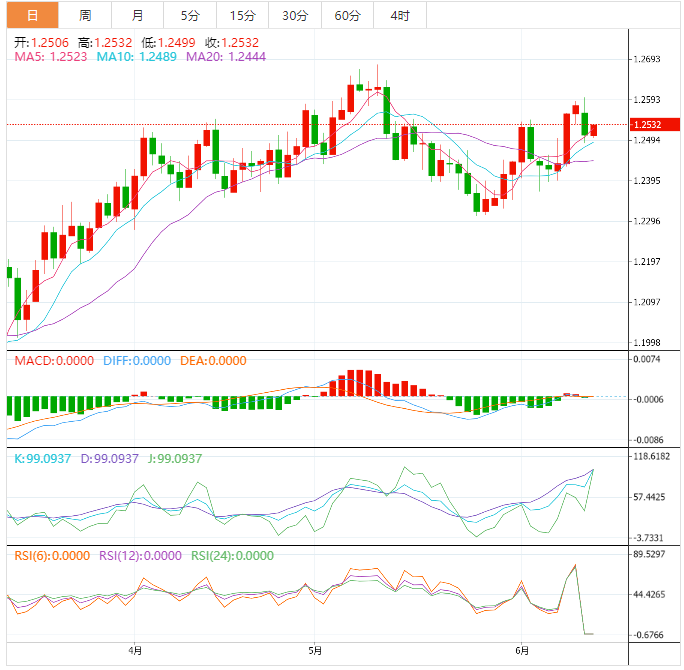This screenshot has height=670, width=684.
Task: Show the 30分 interval chart
Action: coord(295,15)
